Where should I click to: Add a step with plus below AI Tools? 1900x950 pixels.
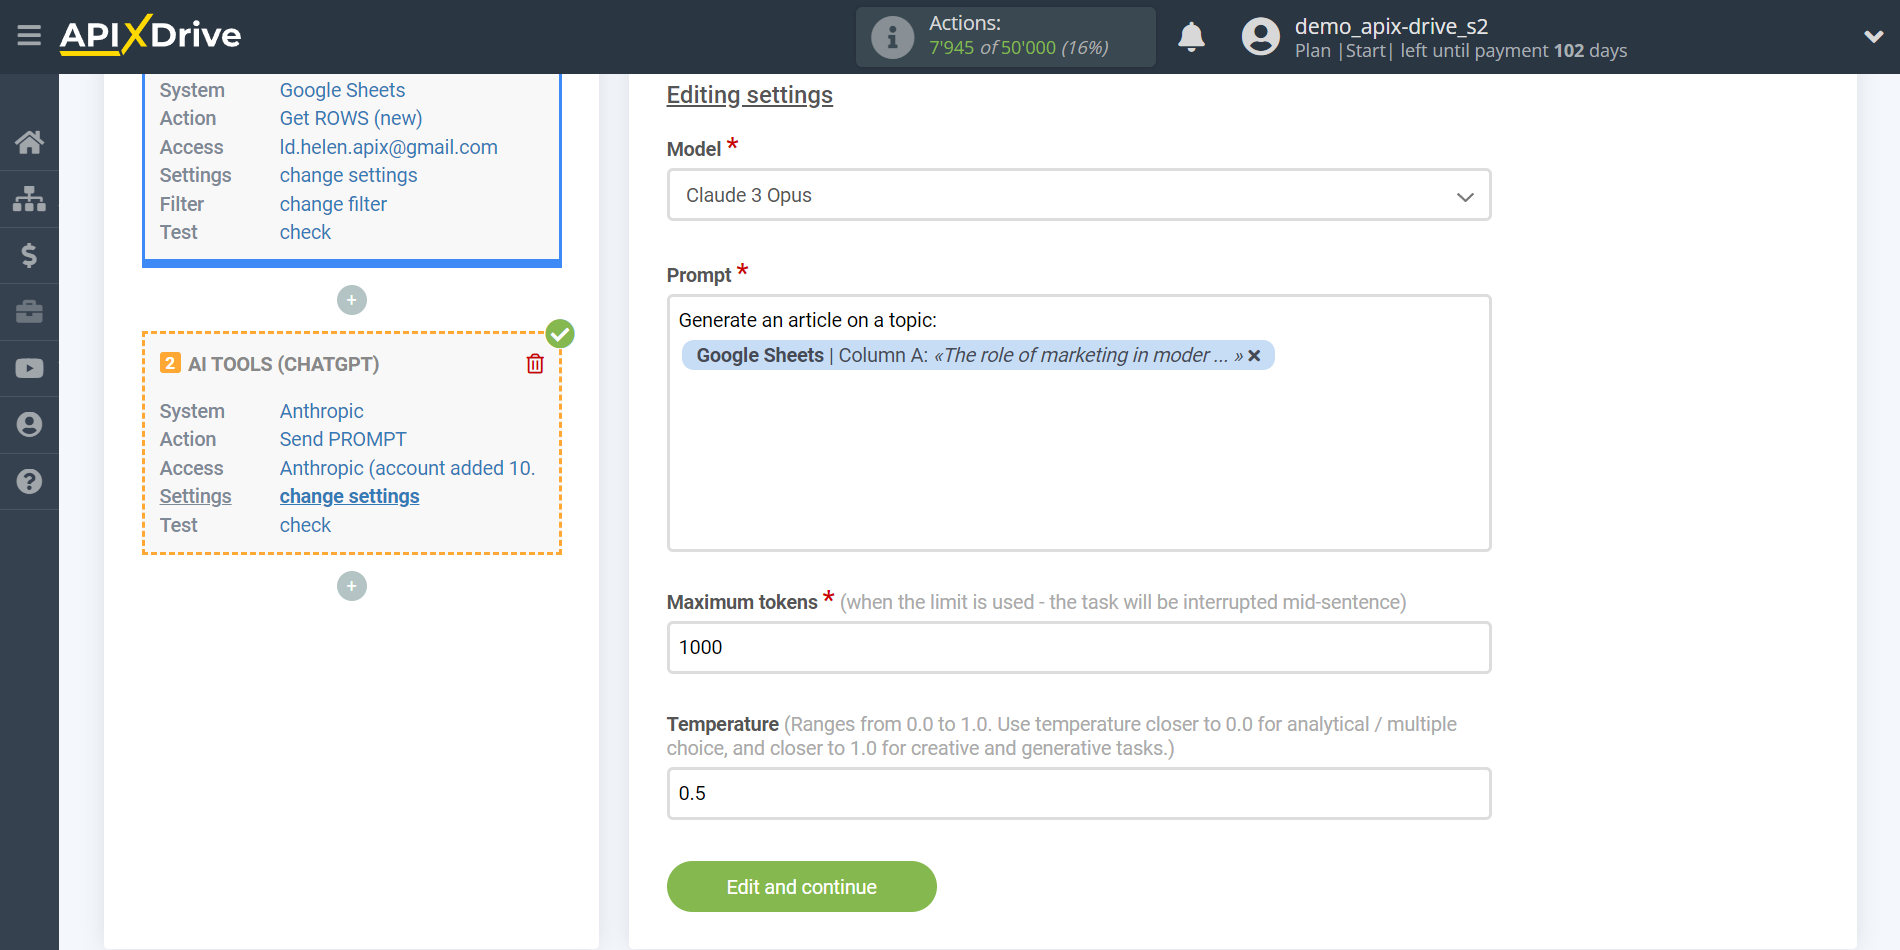tap(352, 586)
